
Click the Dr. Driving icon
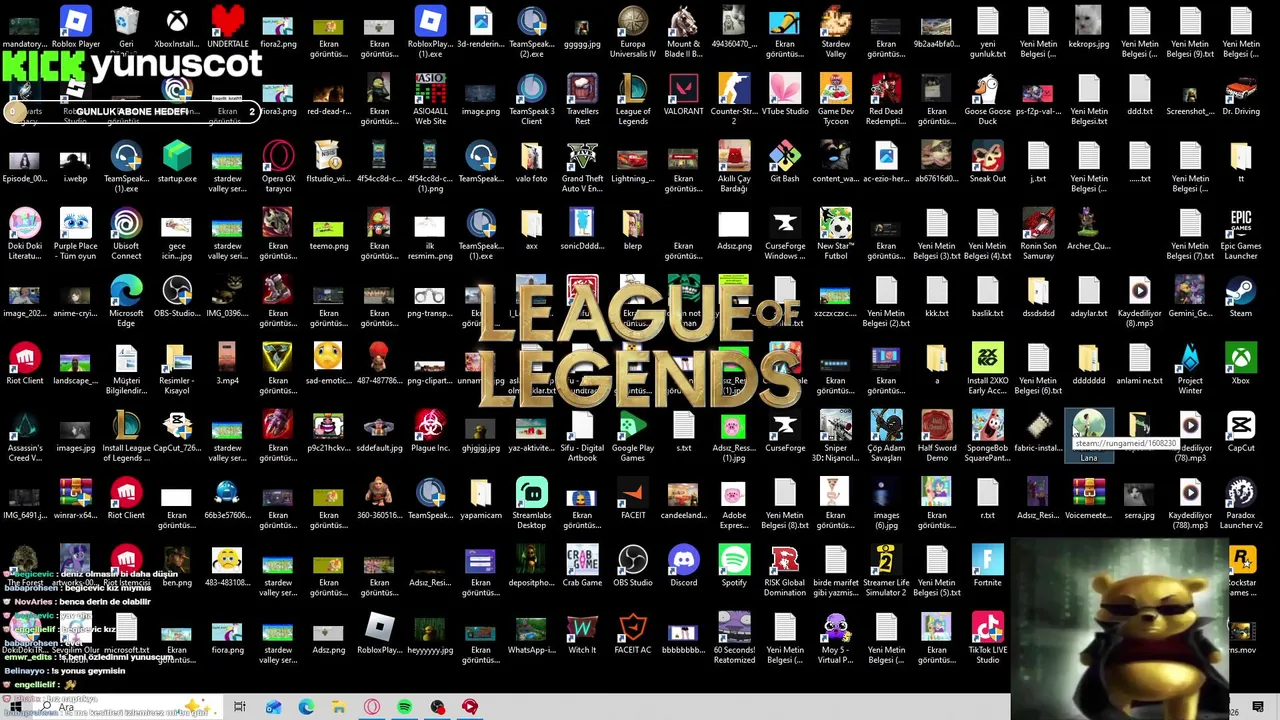[1241, 95]
